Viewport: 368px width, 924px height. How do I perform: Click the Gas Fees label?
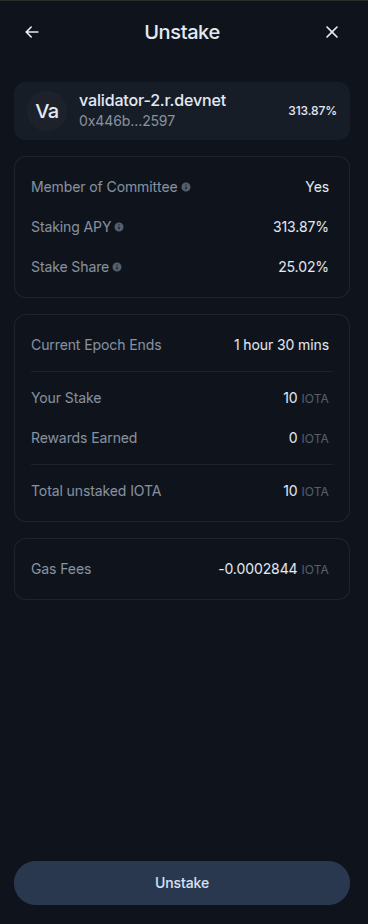click(x=61, y=569)
